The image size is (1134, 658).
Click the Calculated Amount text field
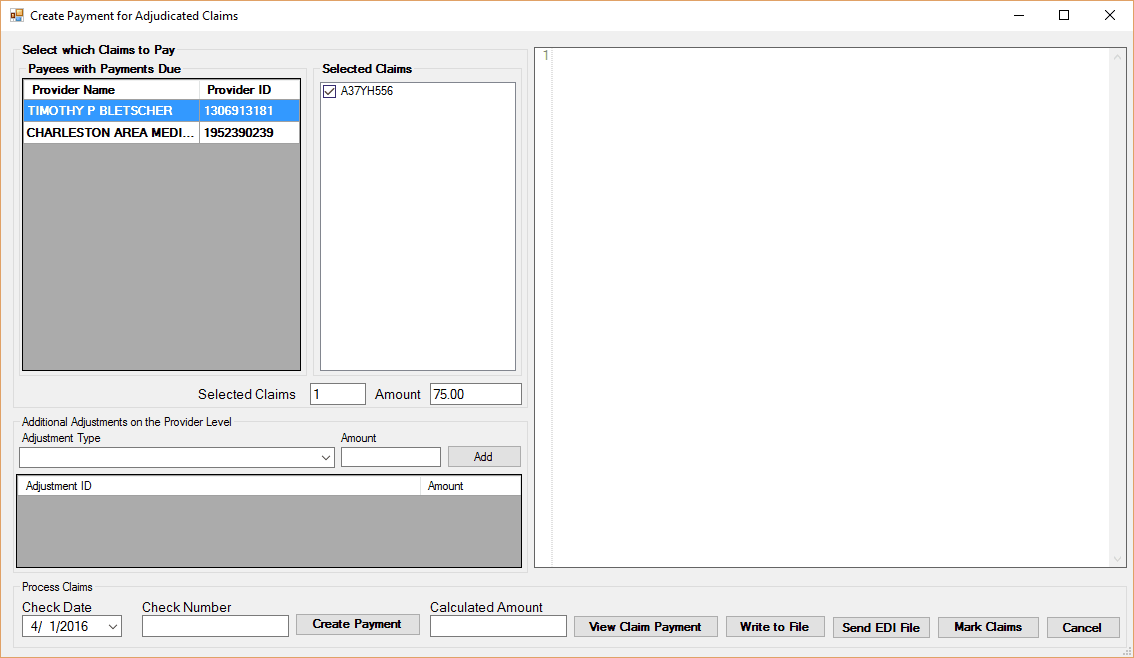[x=498, y=626]
